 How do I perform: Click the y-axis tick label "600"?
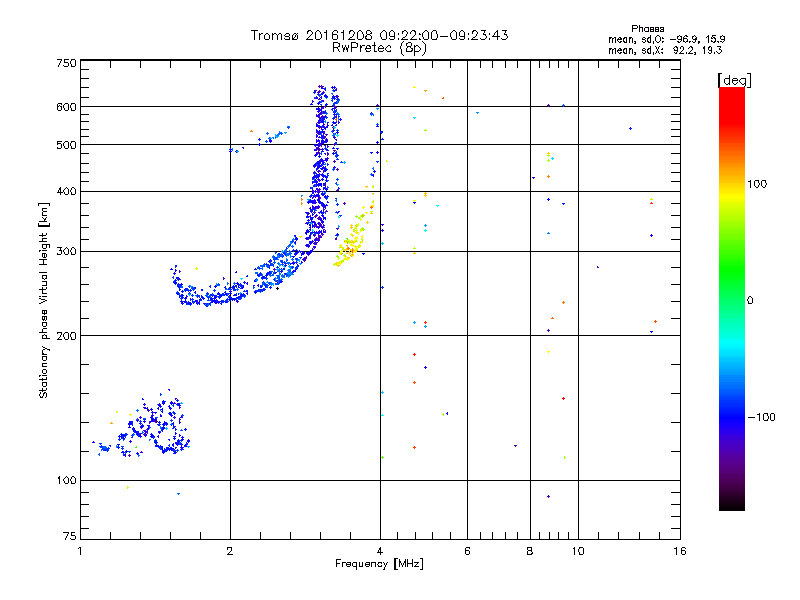coord(66,107)
